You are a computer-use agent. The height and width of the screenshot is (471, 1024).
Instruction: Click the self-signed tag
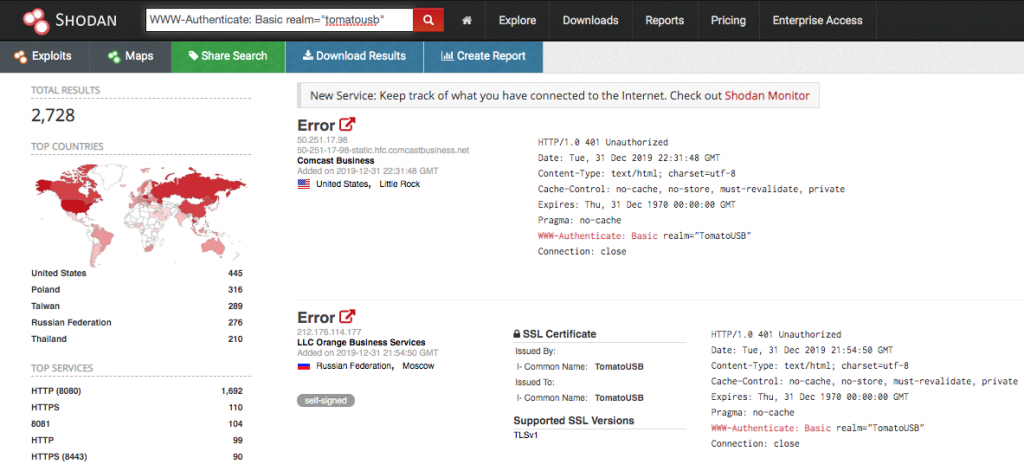[326, 400]
